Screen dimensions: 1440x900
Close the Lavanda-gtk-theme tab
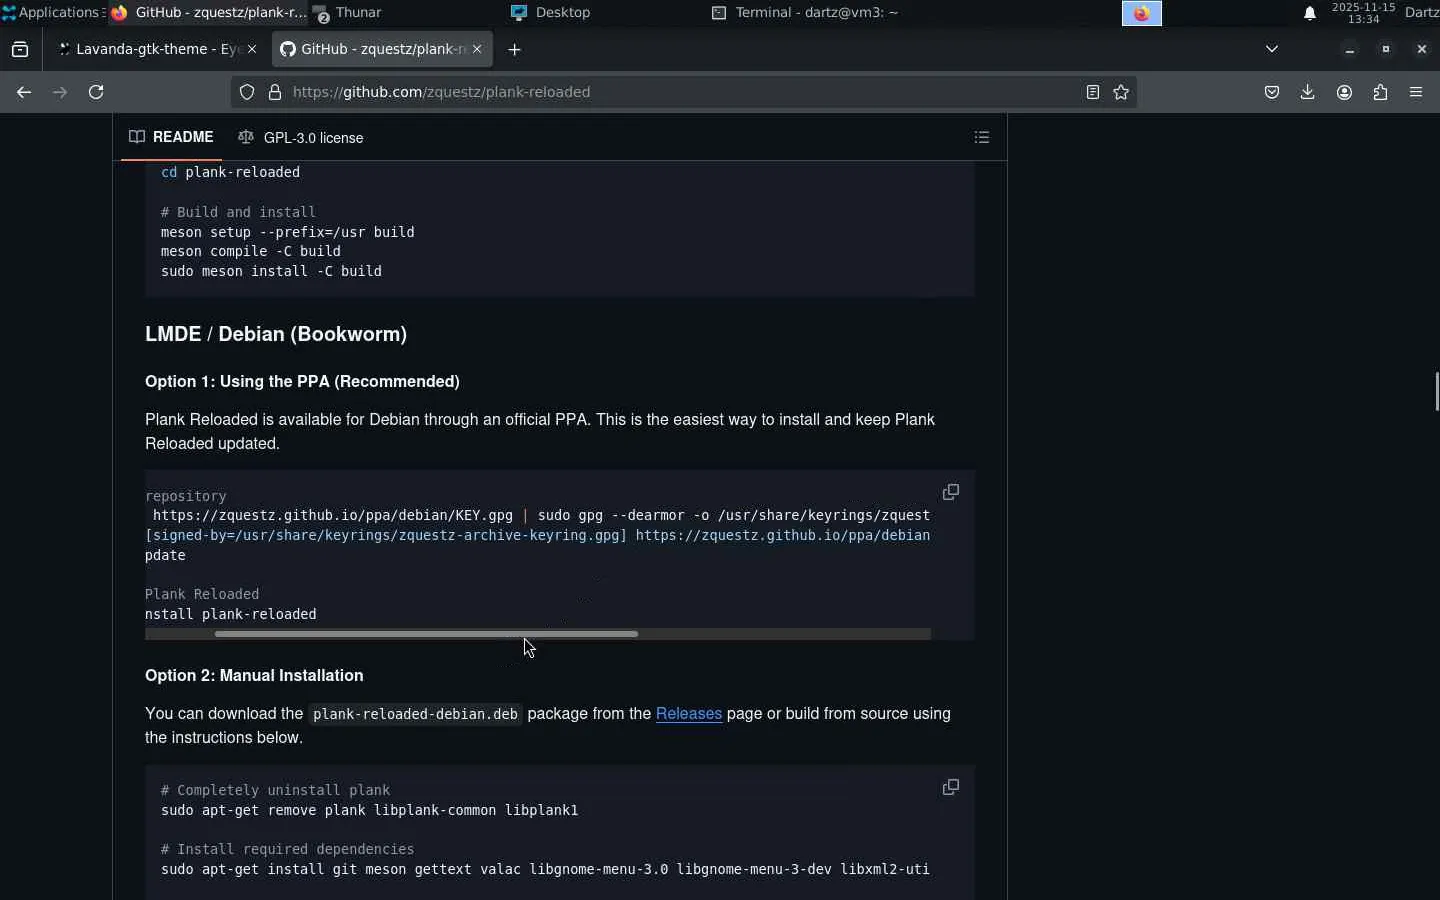pos(252,49)
